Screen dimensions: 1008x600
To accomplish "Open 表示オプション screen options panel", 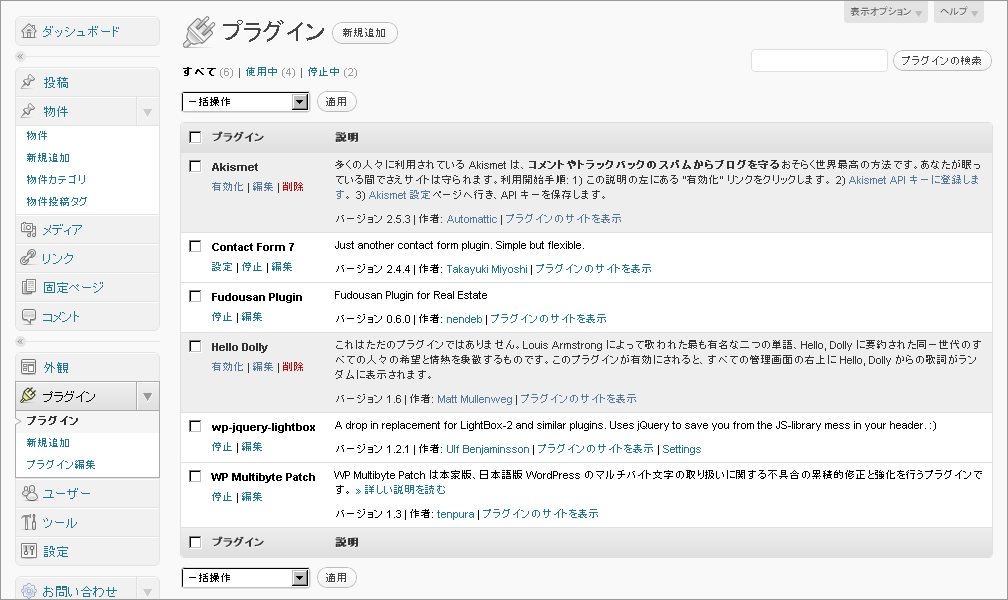I will [885, 12].
